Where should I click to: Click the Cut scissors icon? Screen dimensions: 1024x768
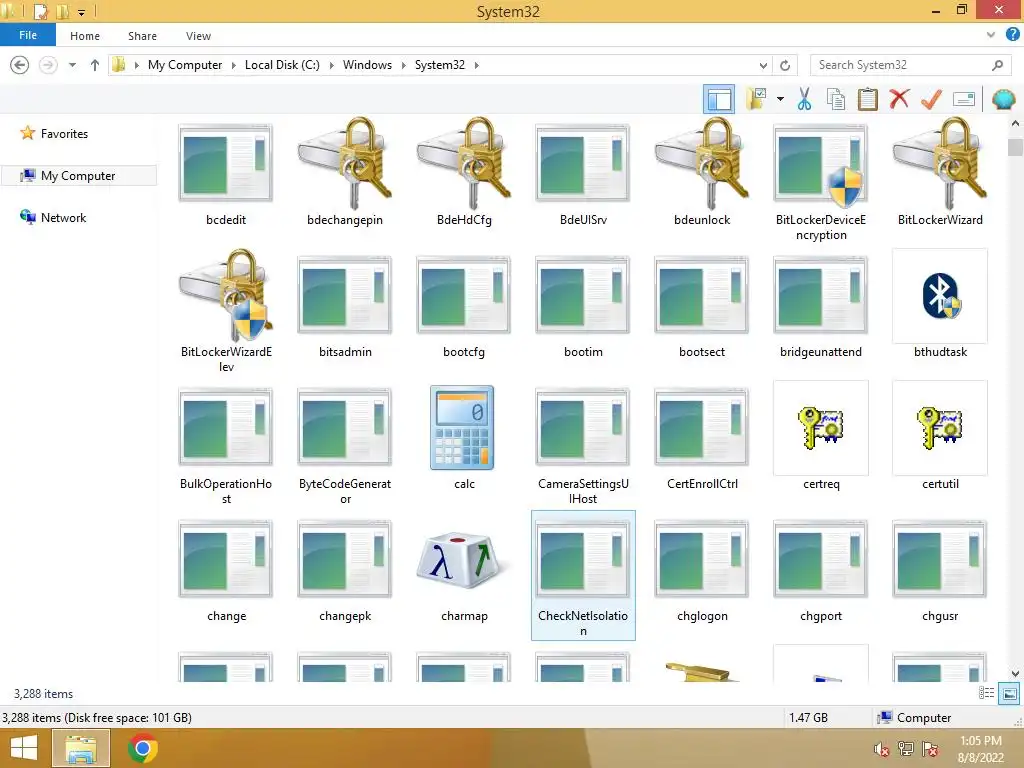[x=805, y=99]
